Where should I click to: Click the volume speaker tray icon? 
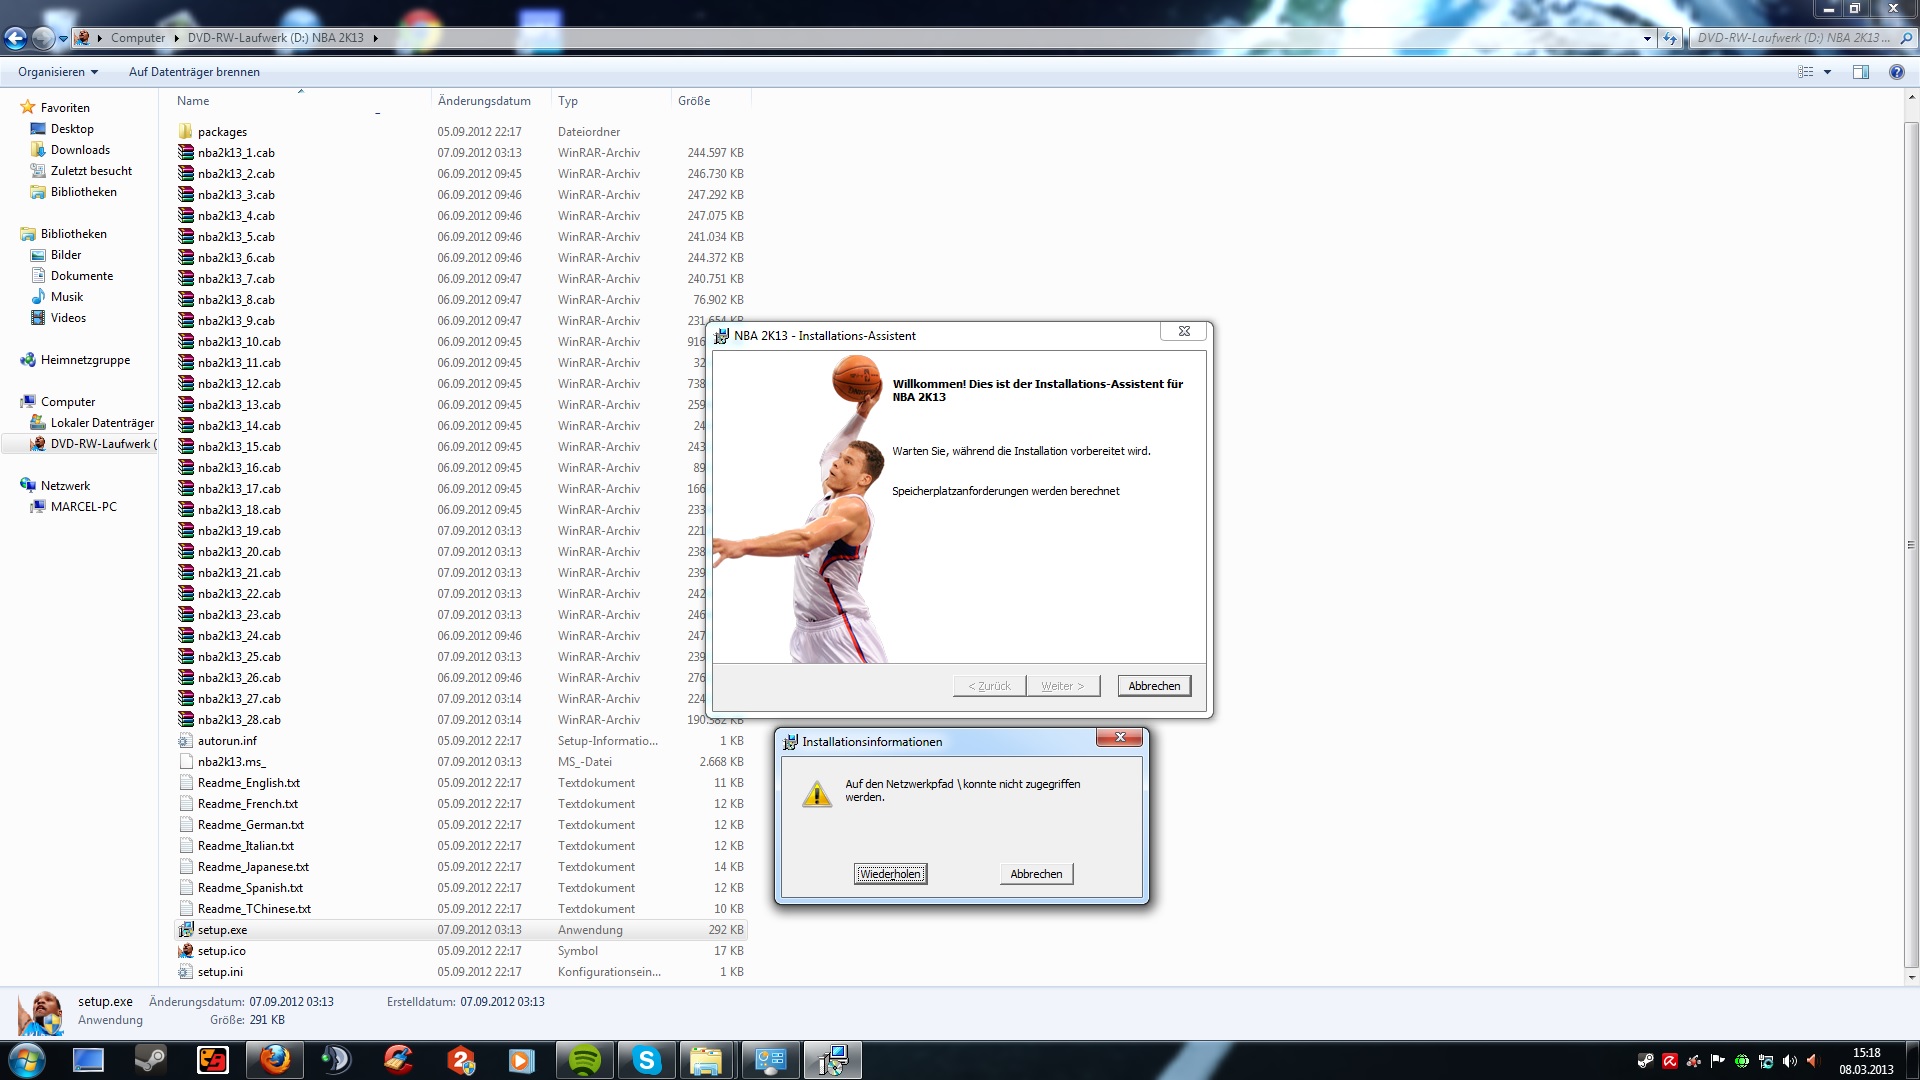click(x=1789, y=1061)
